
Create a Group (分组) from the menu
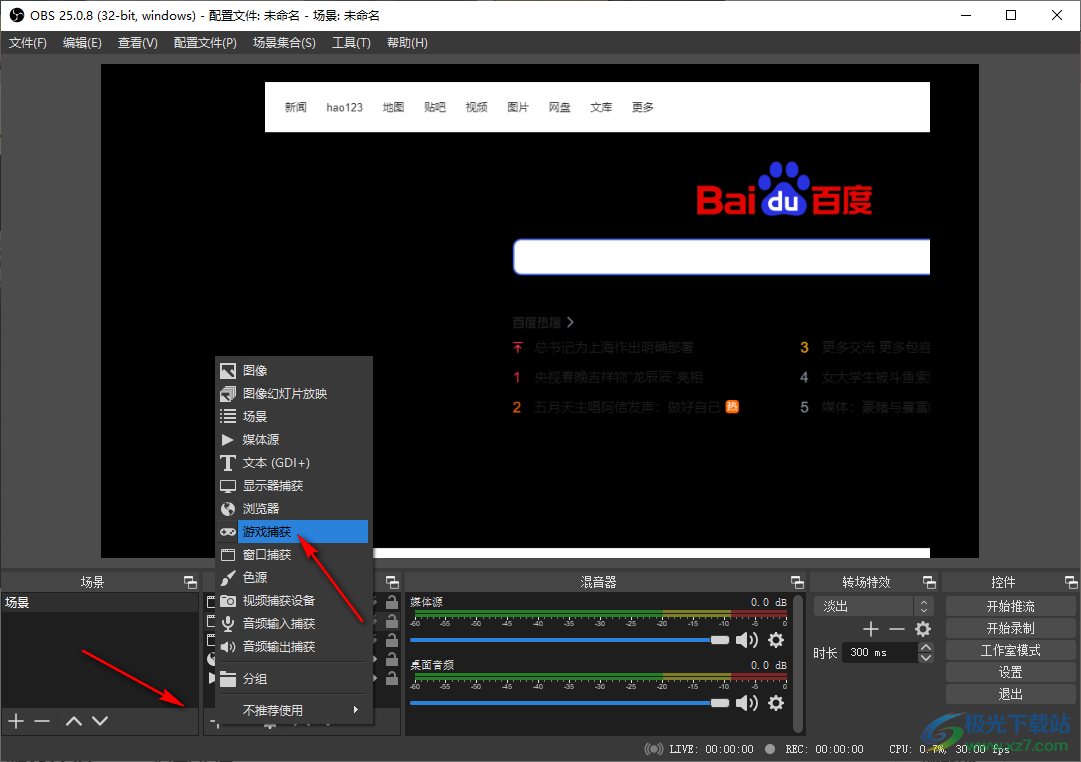pyautogui.click(x=294, y=679)
